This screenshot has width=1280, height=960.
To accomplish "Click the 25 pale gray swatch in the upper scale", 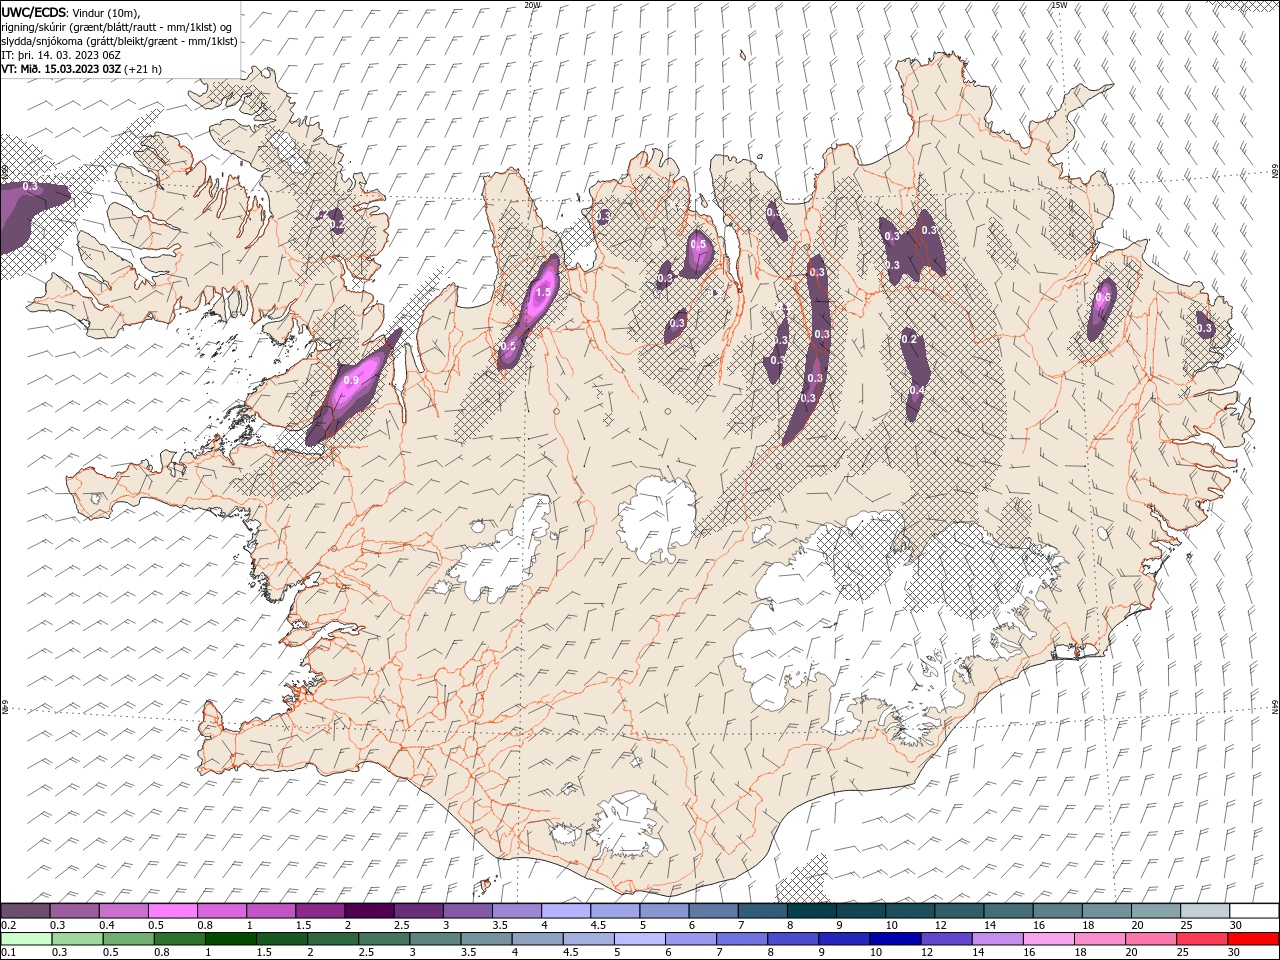I will coord(1206,911).
